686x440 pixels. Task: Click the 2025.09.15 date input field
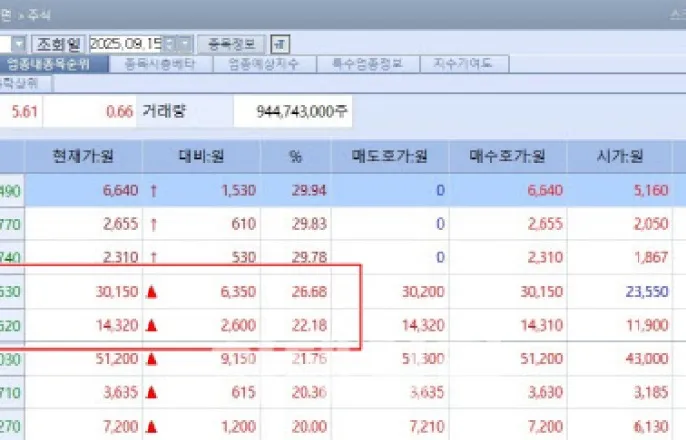[126, 44]
